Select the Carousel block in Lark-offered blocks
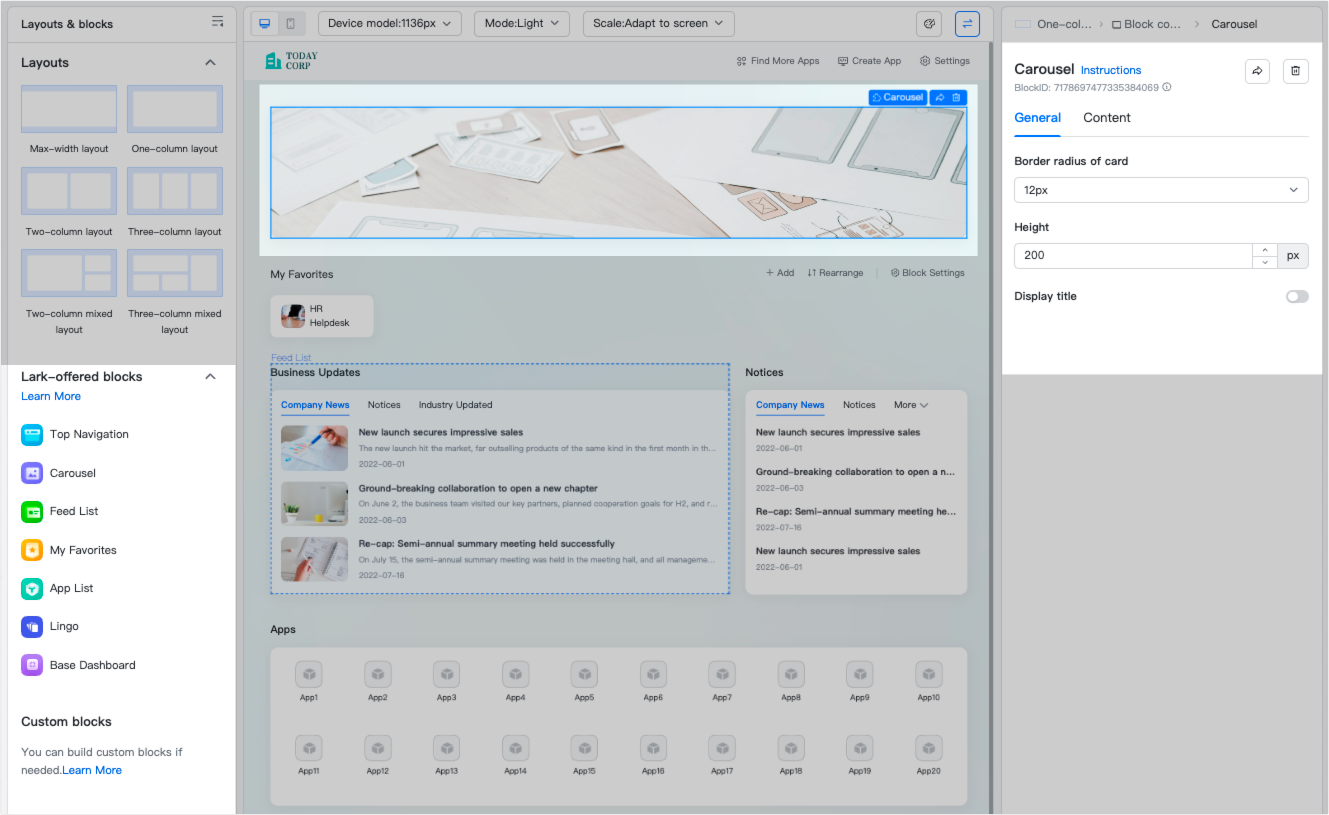Viewport: 1329px width, 815px height. (x=59, y=473)
